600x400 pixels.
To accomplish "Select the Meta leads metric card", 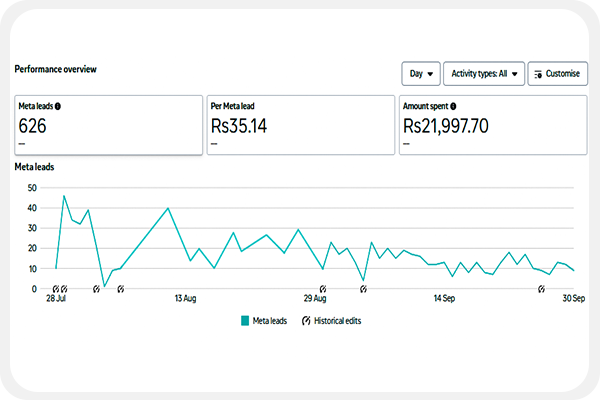I will coord(108,125).
